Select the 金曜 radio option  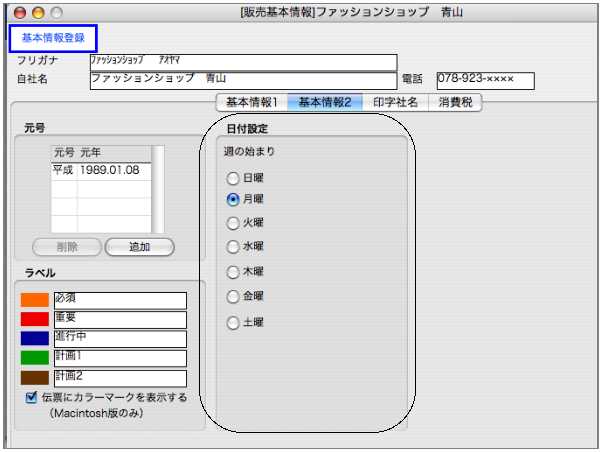(233, 297)
